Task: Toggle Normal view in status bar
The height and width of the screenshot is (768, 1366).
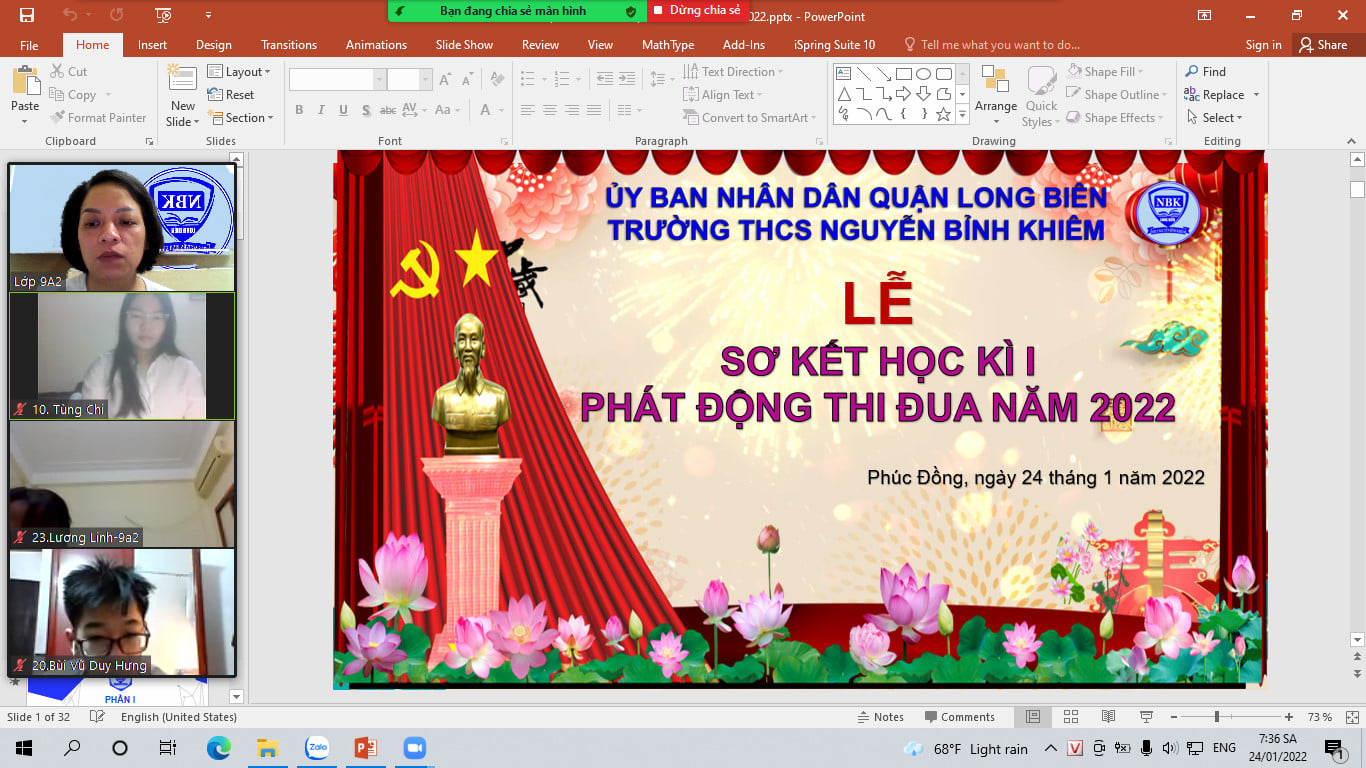Action: (x=1033, y=717)
